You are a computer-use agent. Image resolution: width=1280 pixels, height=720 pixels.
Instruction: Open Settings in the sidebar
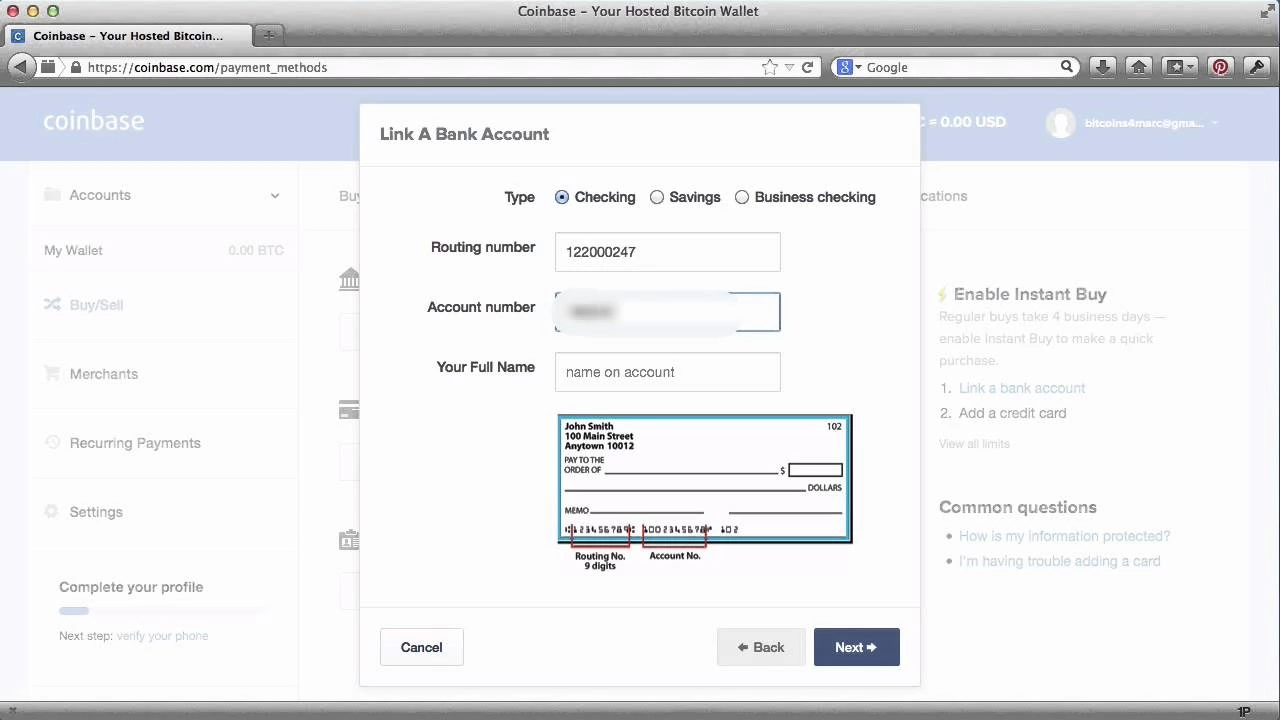click(96, 512)
